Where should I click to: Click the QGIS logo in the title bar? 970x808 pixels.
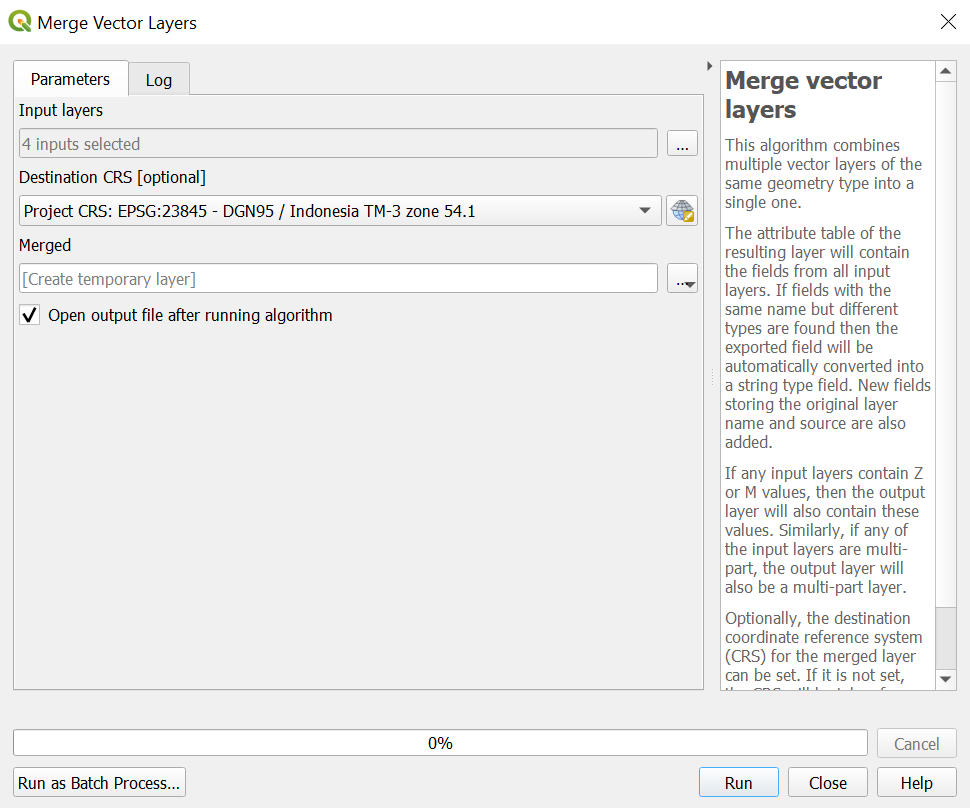(19, 22)
